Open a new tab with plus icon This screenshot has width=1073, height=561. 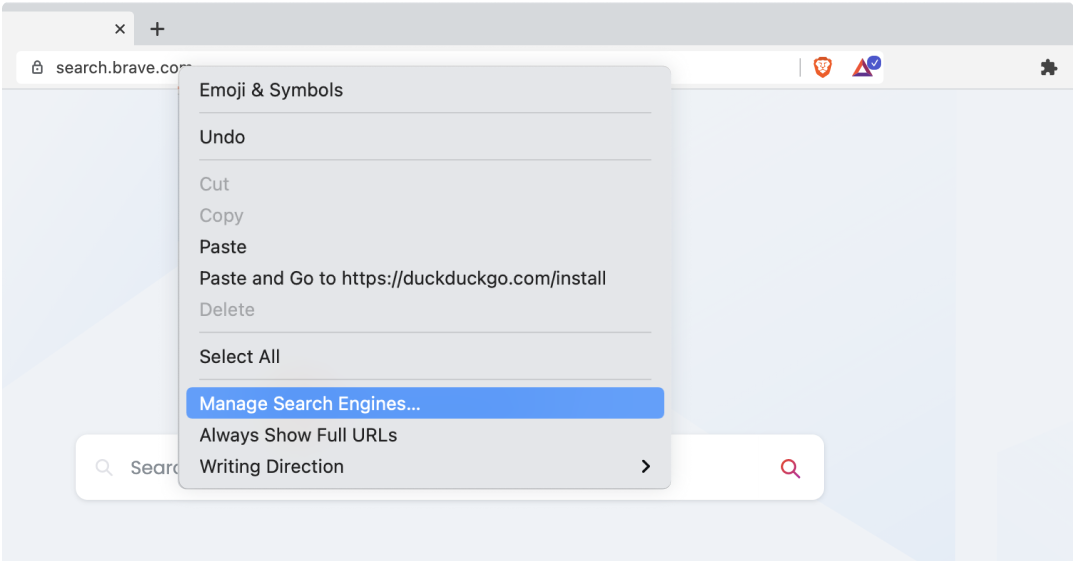click(157, 29)
